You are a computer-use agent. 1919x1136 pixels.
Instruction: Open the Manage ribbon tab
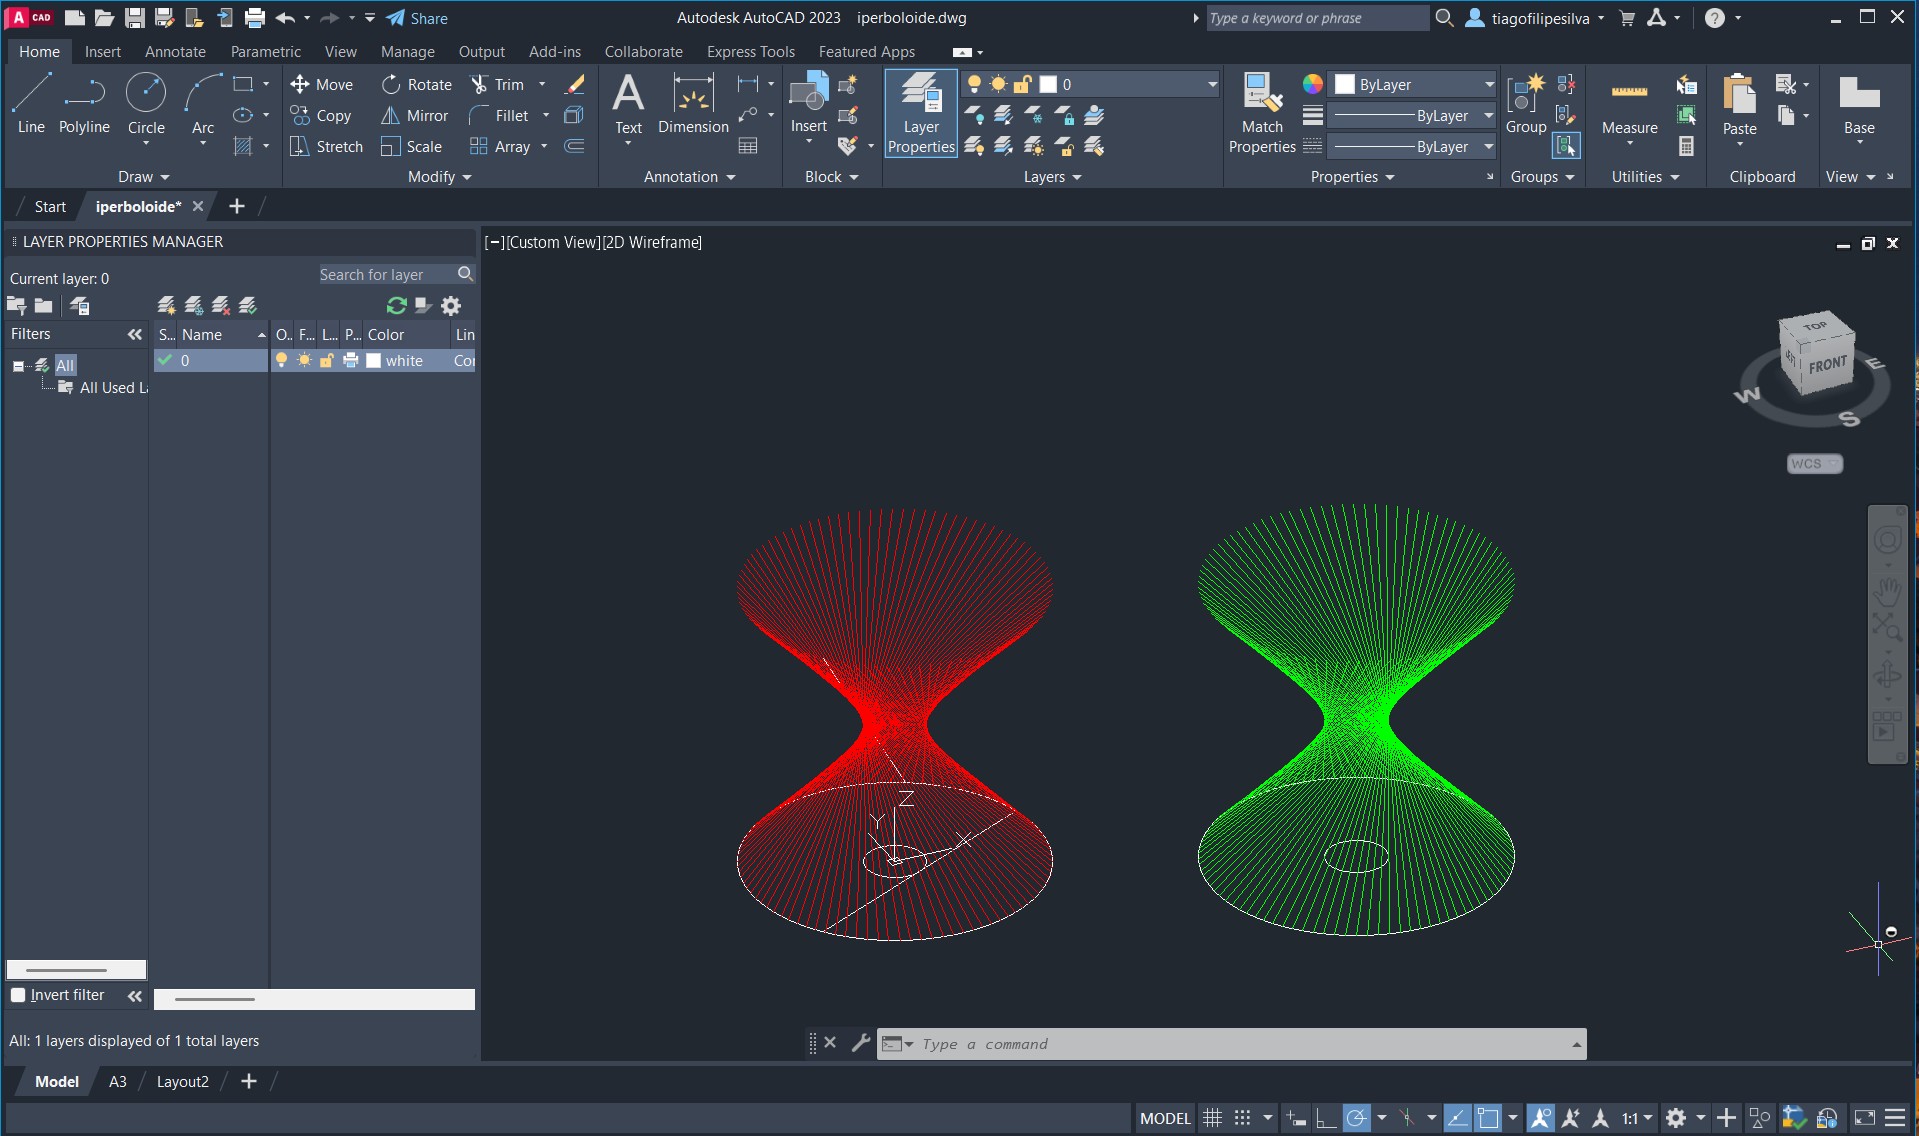click(407, 52)
